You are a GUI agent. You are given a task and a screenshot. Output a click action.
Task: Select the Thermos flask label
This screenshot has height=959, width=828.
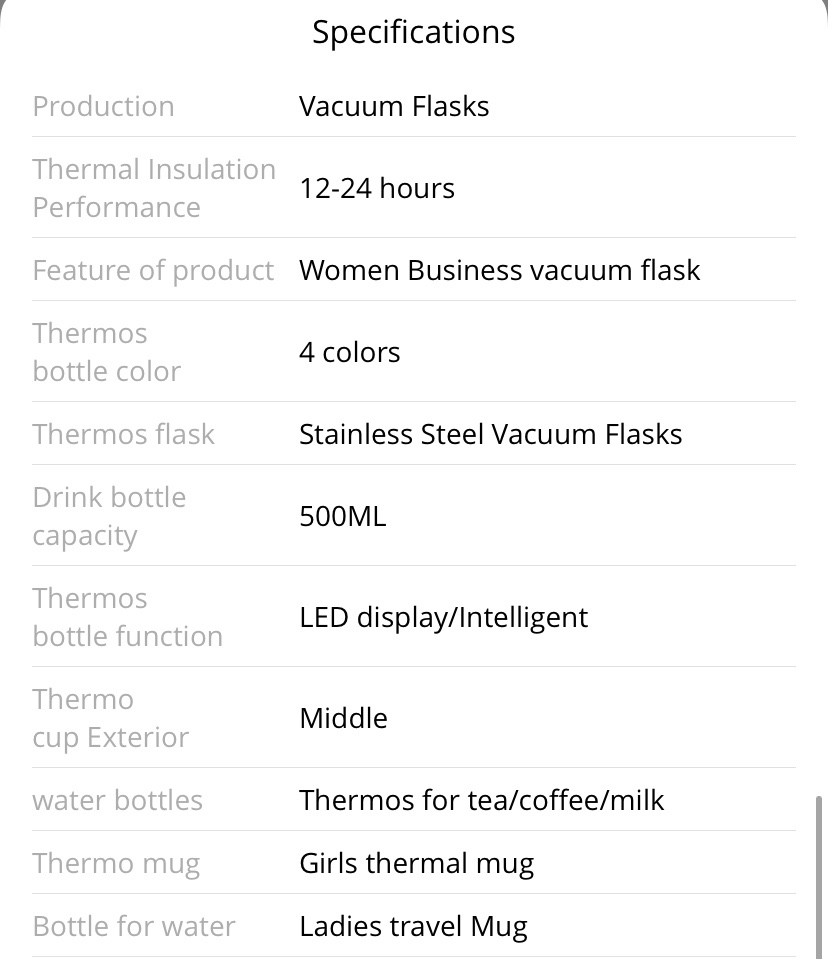[x=123, y=434]
